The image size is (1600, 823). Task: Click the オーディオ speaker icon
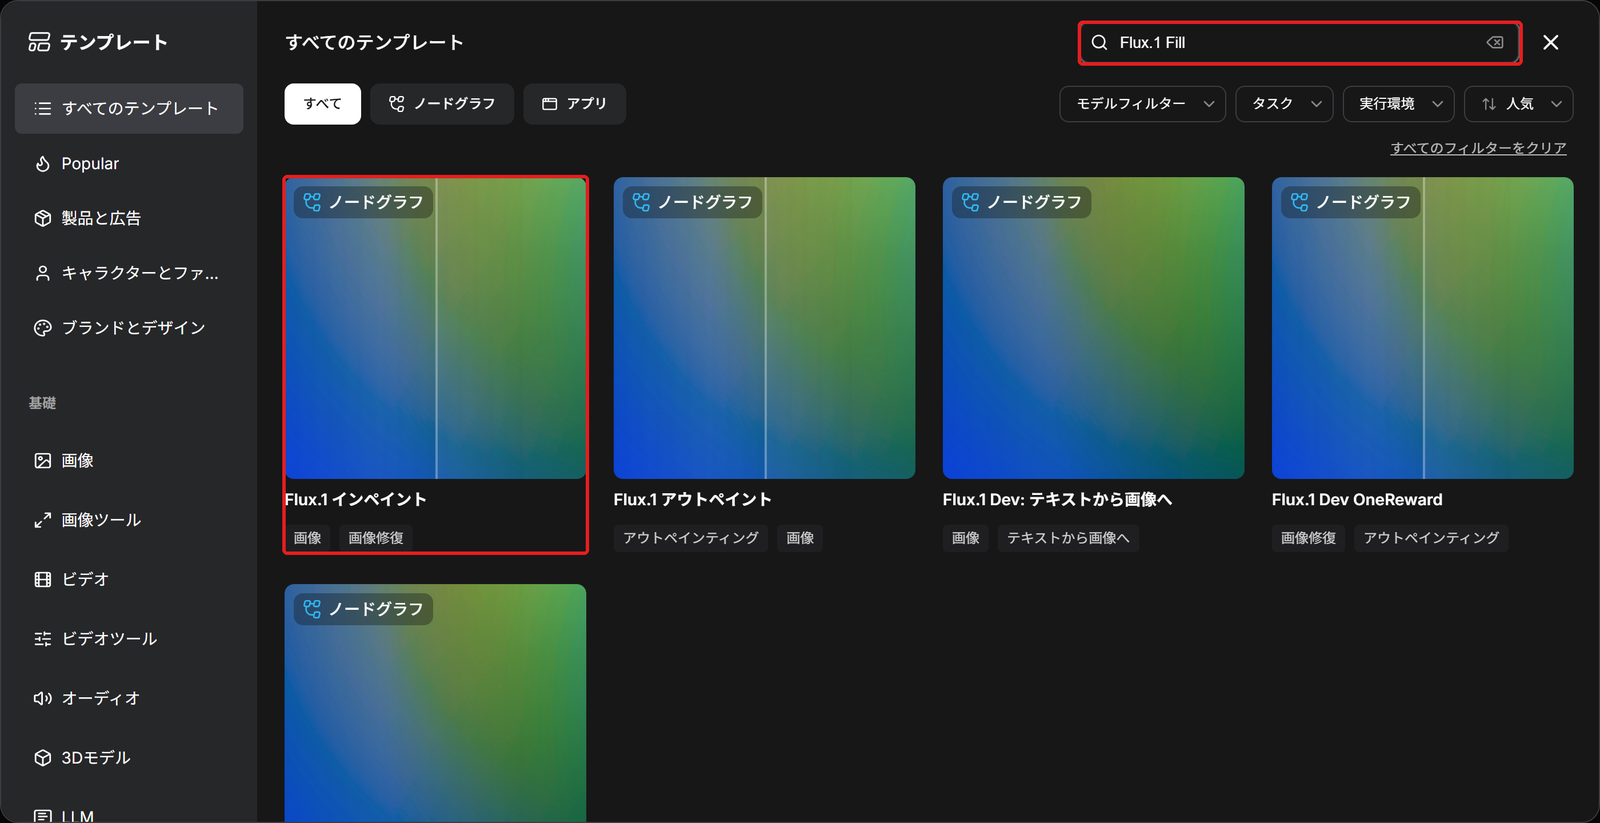tap(42, 698)
